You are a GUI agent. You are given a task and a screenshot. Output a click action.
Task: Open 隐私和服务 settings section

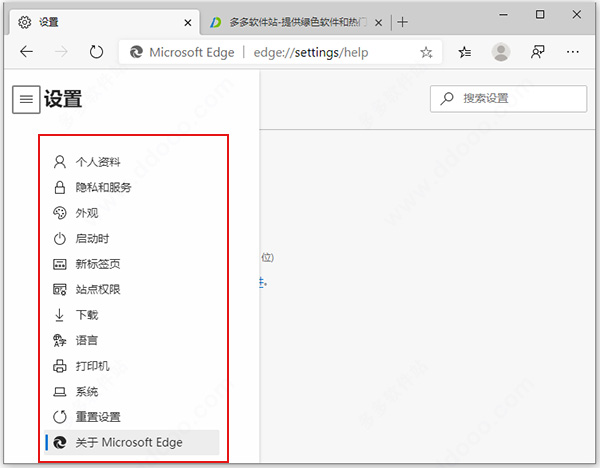click(131, 187)
